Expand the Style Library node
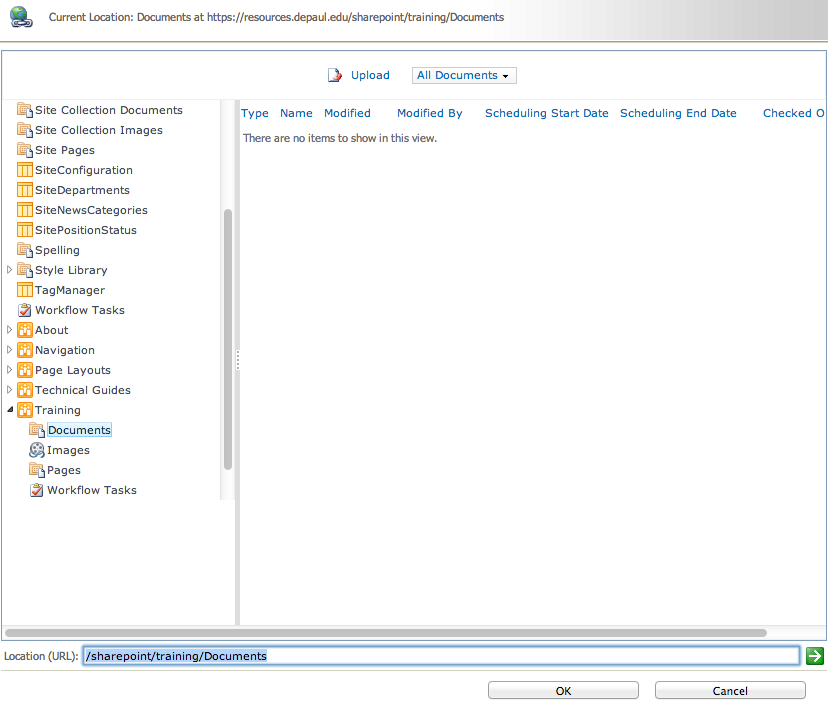Viewport: 828px width, 711px height. [9, 270]
